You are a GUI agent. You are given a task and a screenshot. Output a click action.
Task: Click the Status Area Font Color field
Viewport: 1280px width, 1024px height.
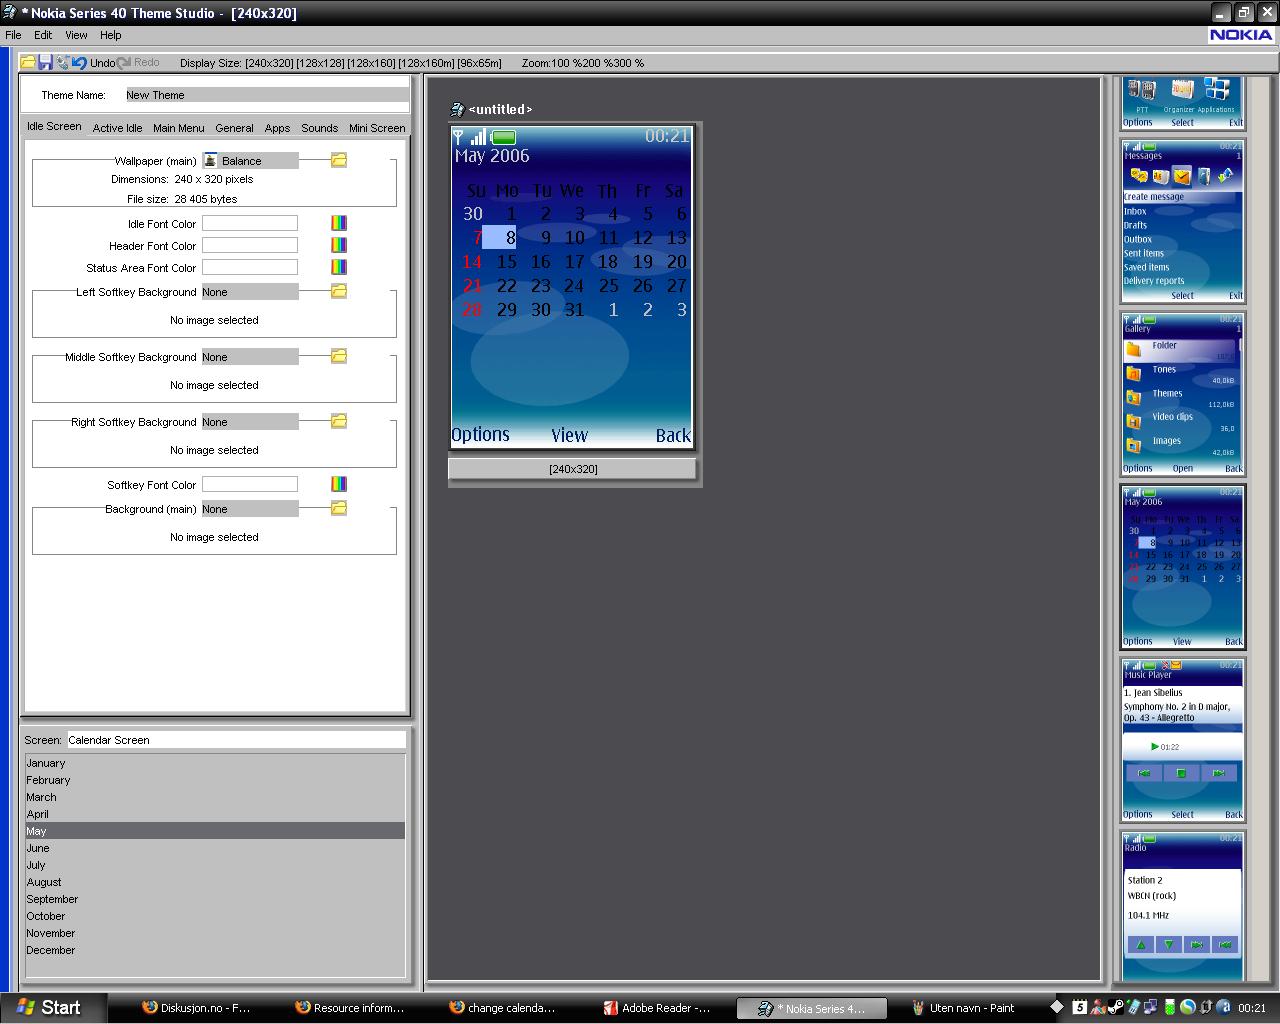point(250,267)
